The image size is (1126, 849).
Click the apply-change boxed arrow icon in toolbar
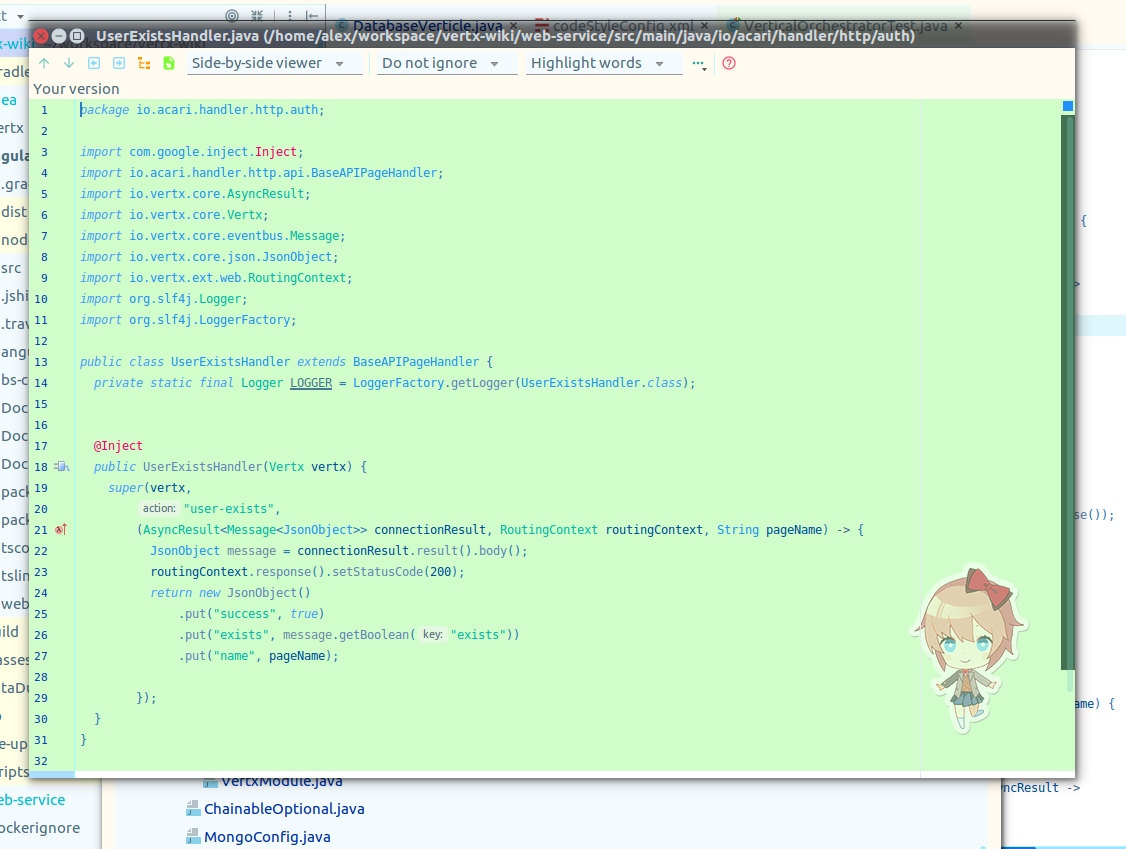point(94,62)
